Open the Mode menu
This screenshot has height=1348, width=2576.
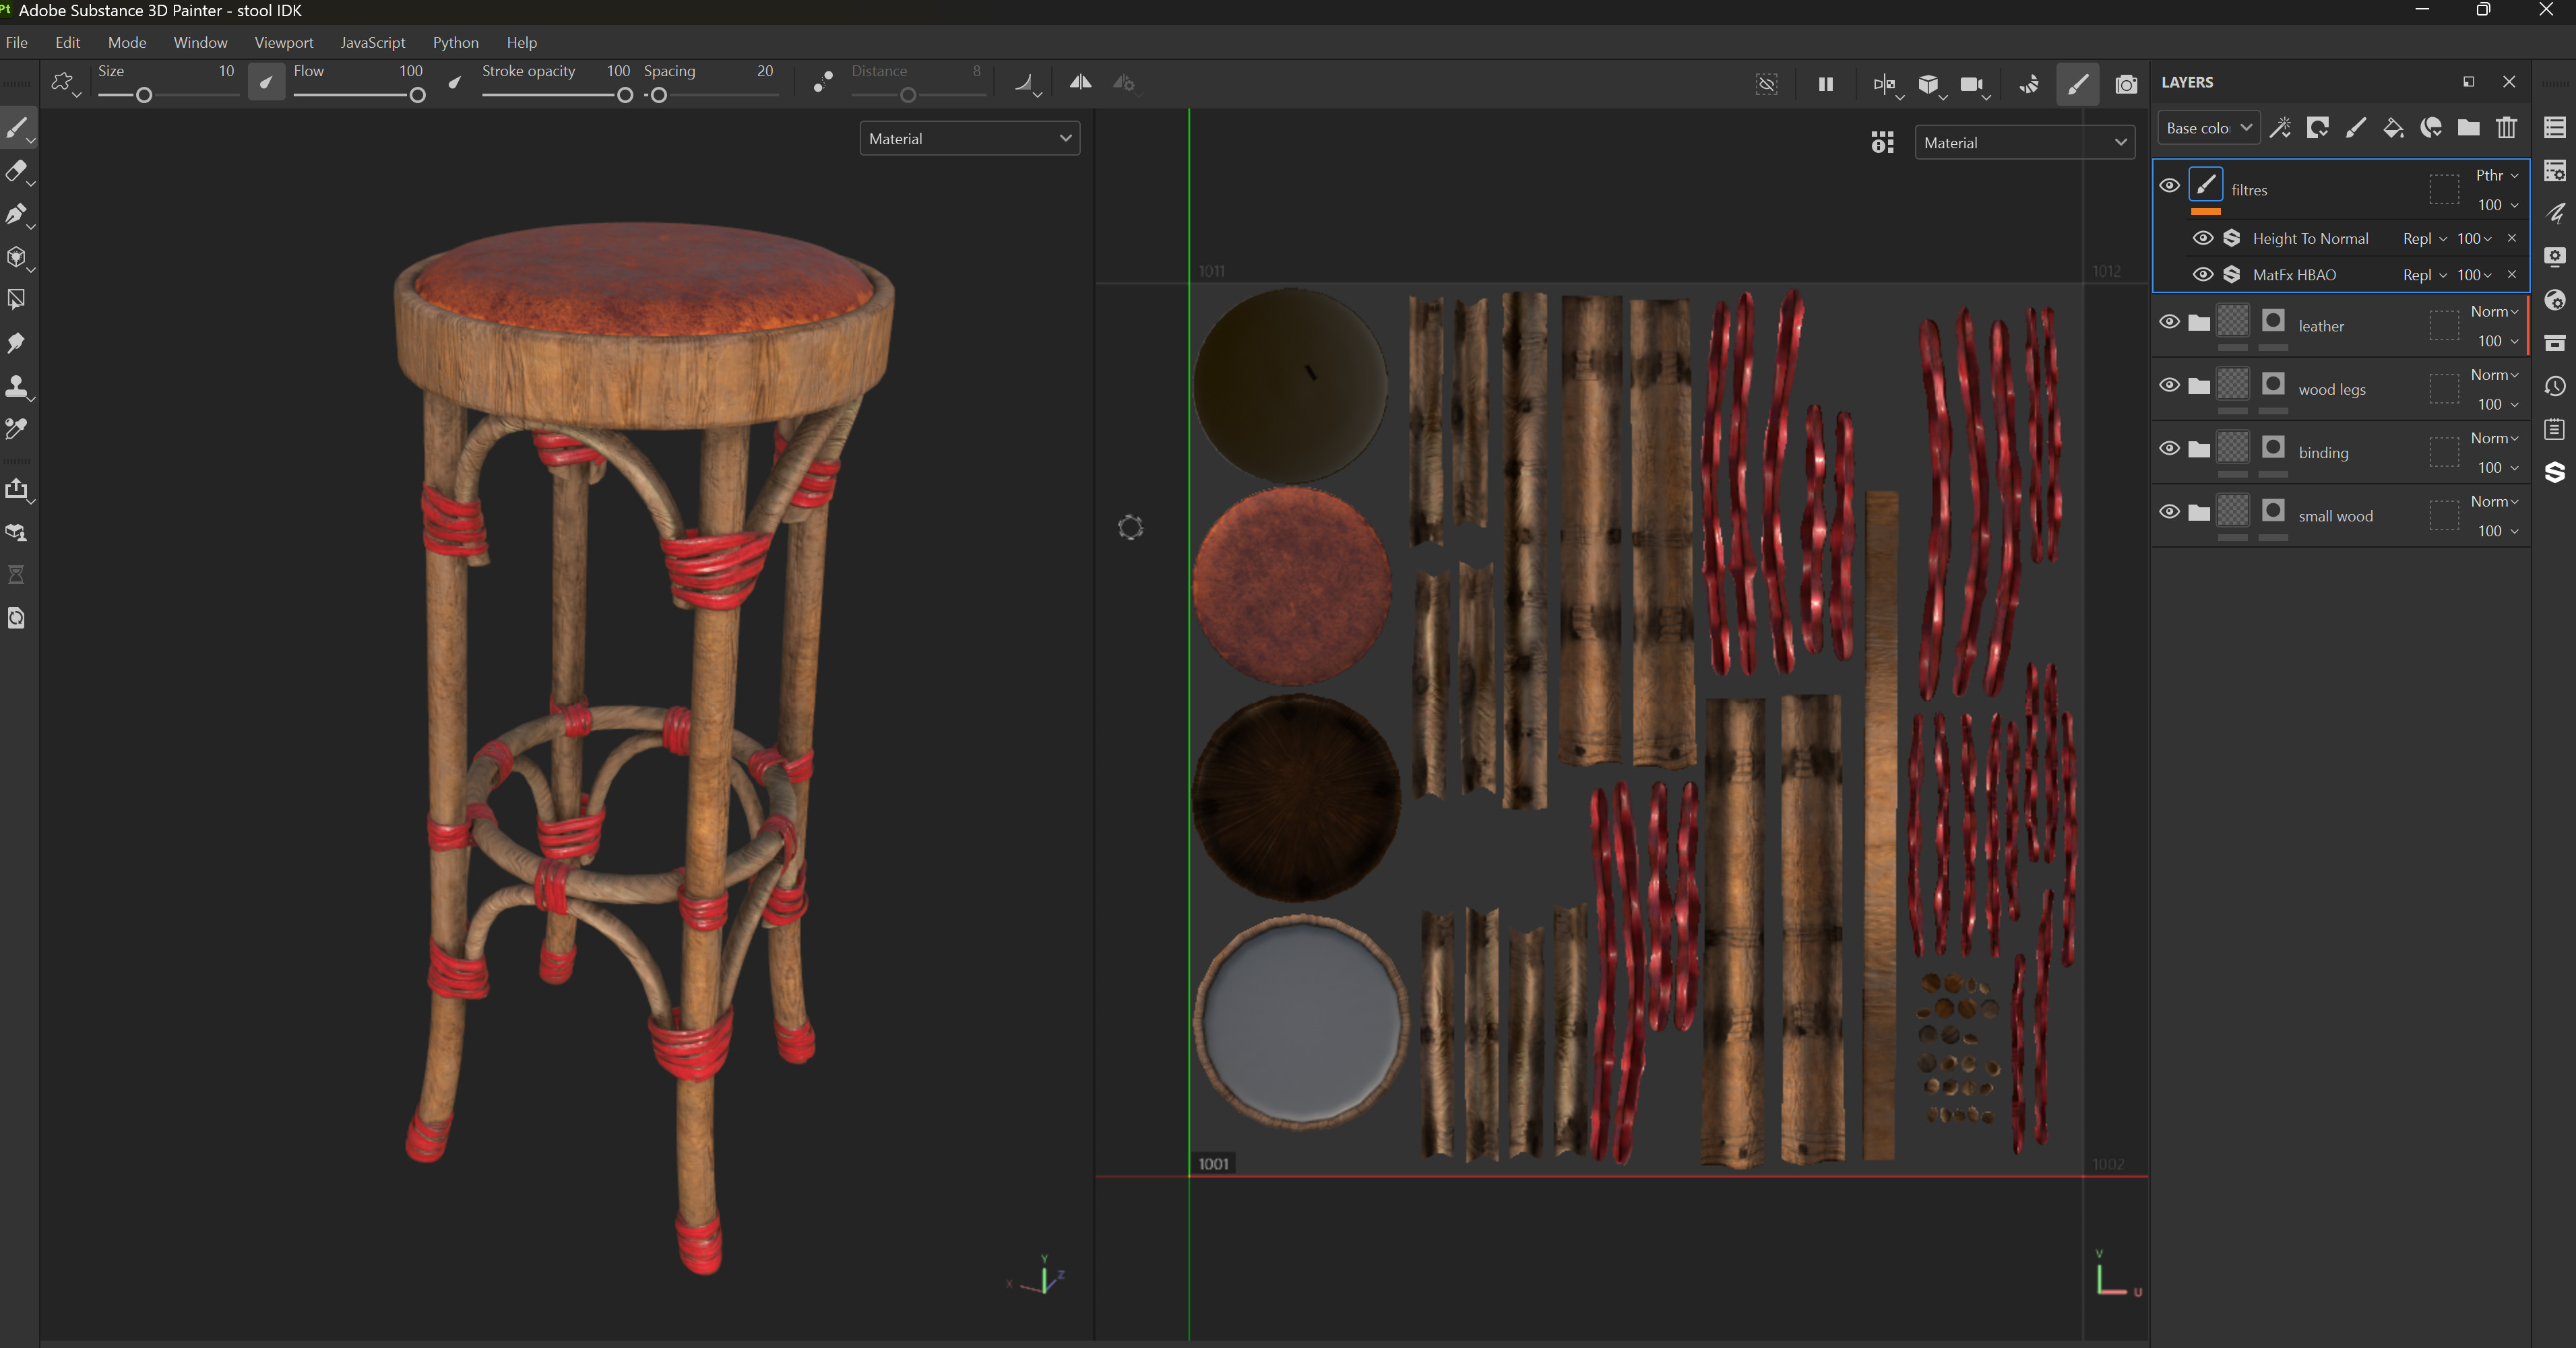pyautogui.click(x=127, y=42)
